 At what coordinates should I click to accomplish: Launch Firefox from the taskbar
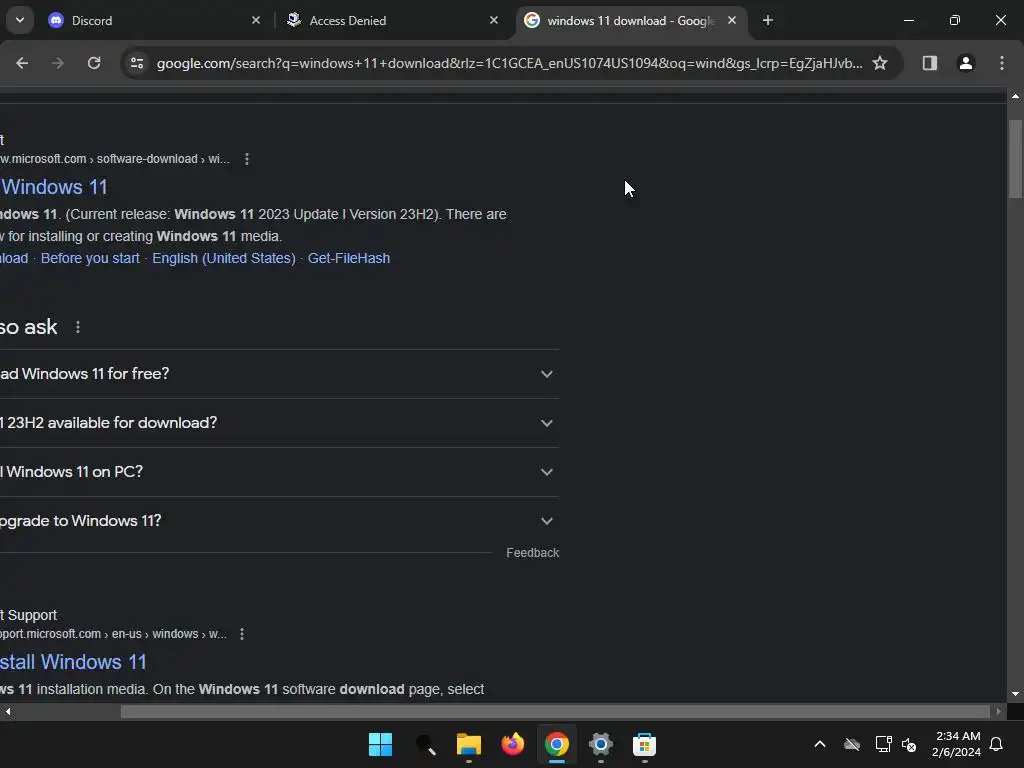click(513, 744)
